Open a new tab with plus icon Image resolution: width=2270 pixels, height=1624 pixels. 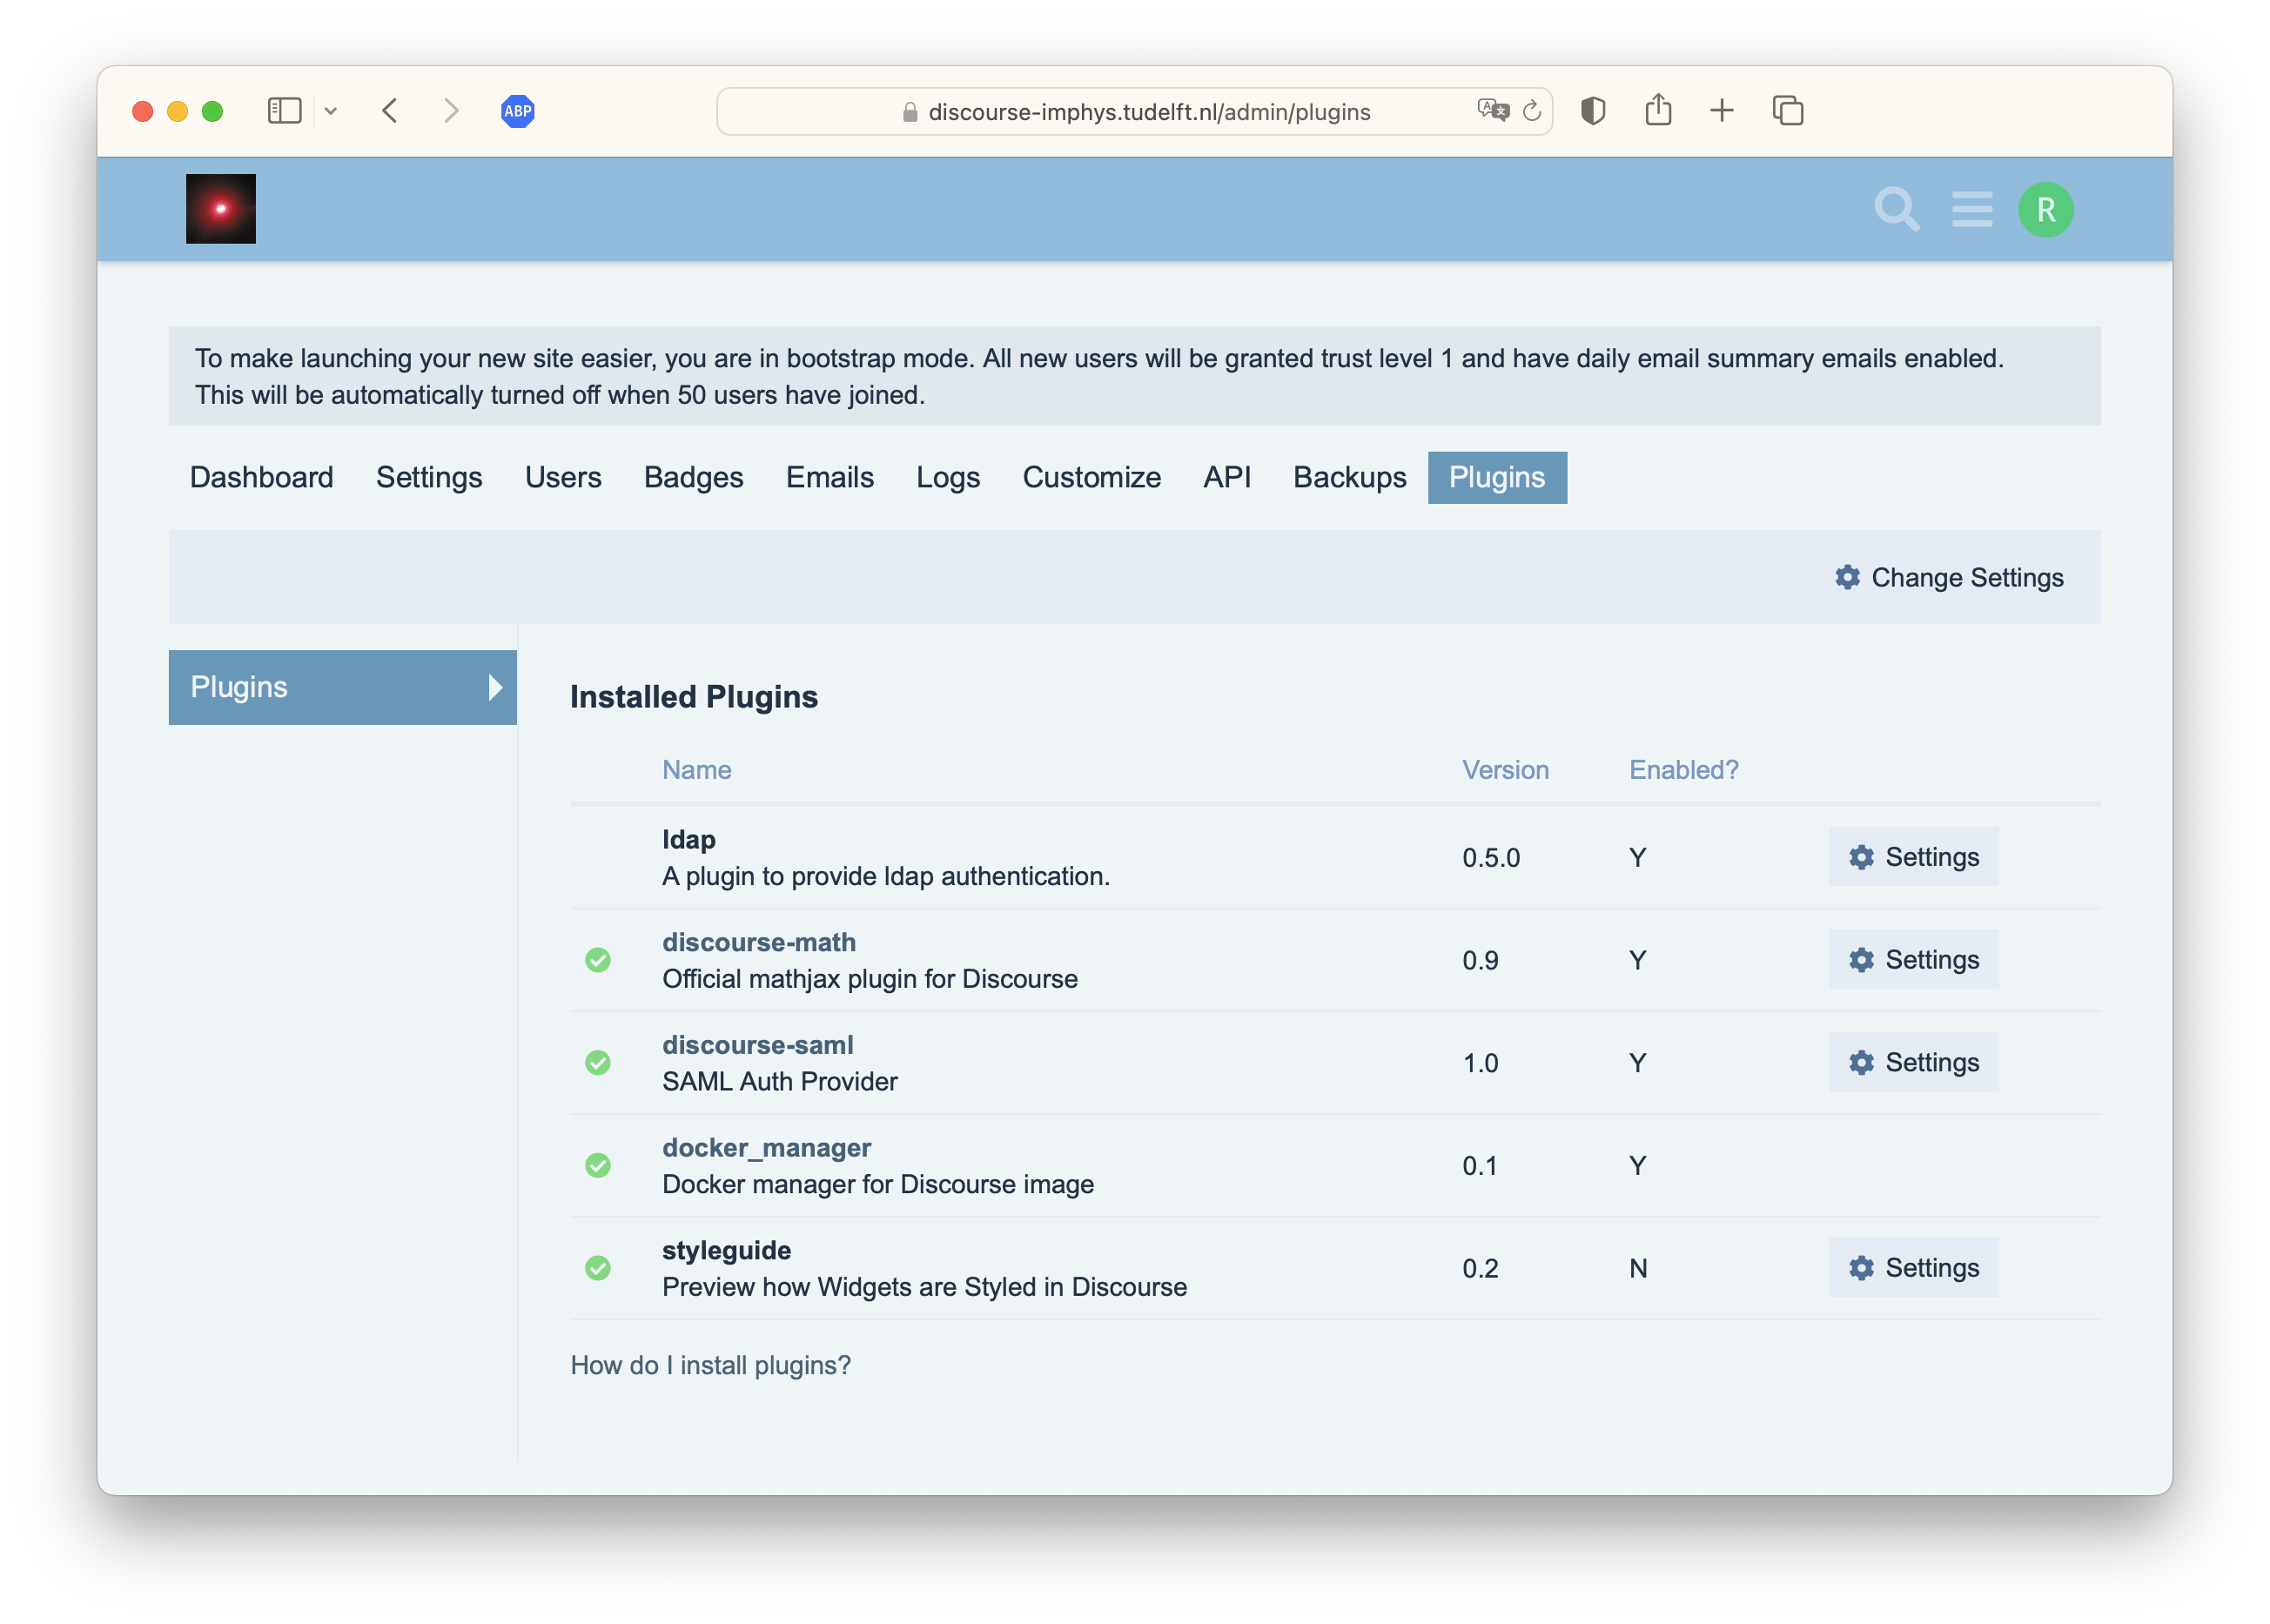click(1721, 111)
